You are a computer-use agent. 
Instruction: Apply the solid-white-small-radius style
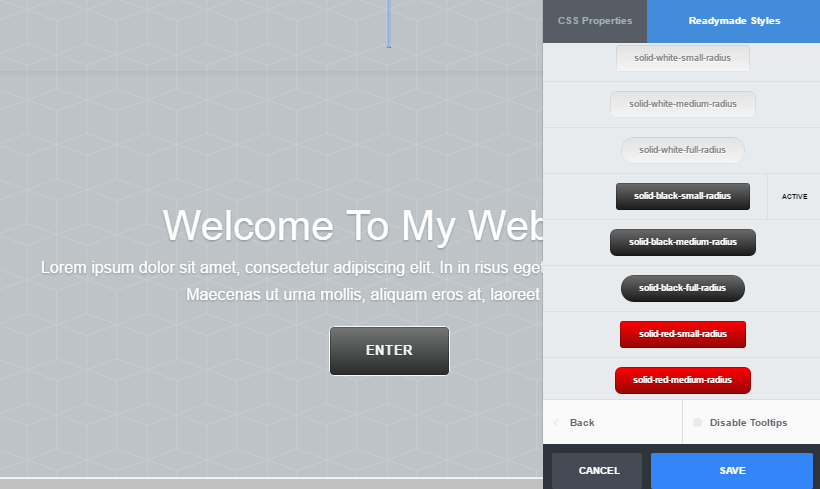(x=682, y=58)
